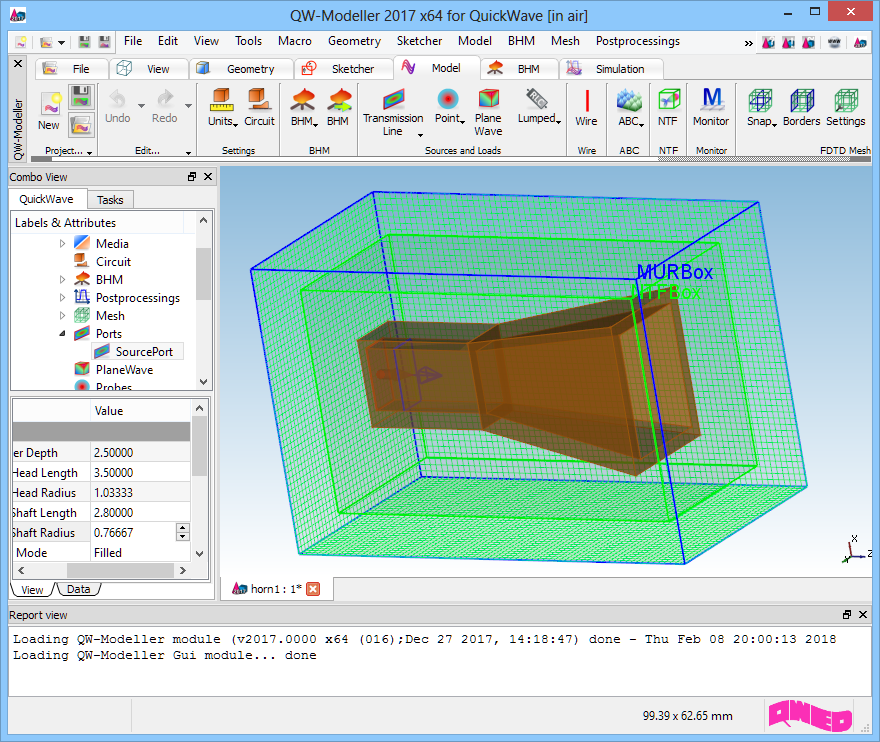
Task: Open the Transmission Line dropdown
Action: click(x=420, y=134)
